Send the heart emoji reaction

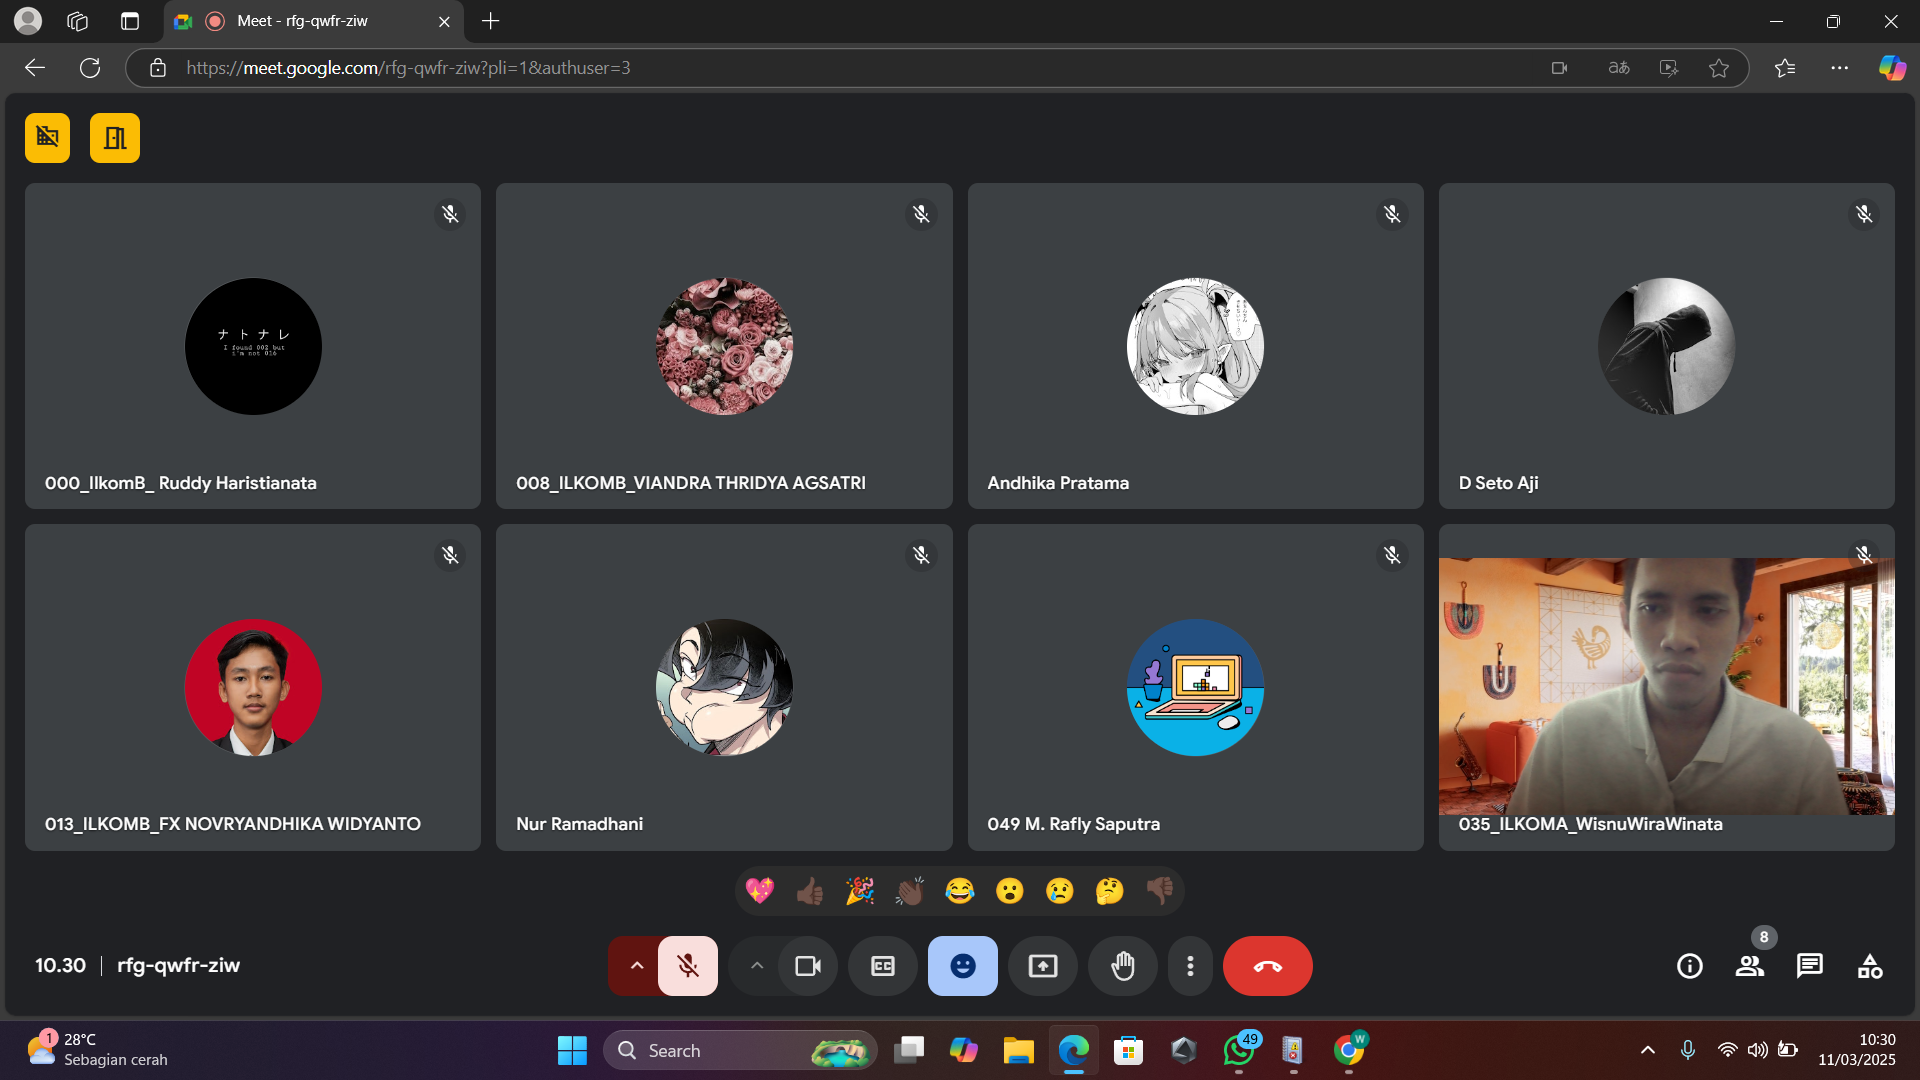(x=760, y=891)
